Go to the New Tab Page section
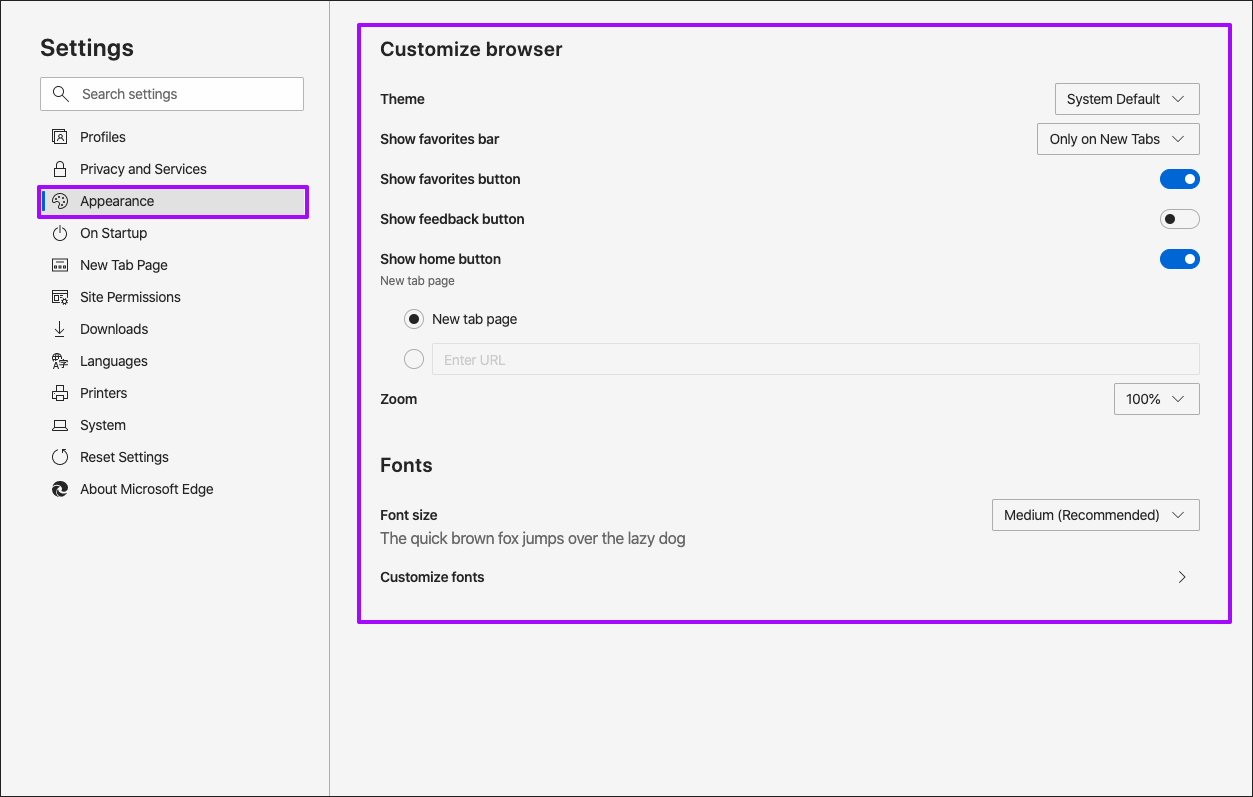 (122, 264)
